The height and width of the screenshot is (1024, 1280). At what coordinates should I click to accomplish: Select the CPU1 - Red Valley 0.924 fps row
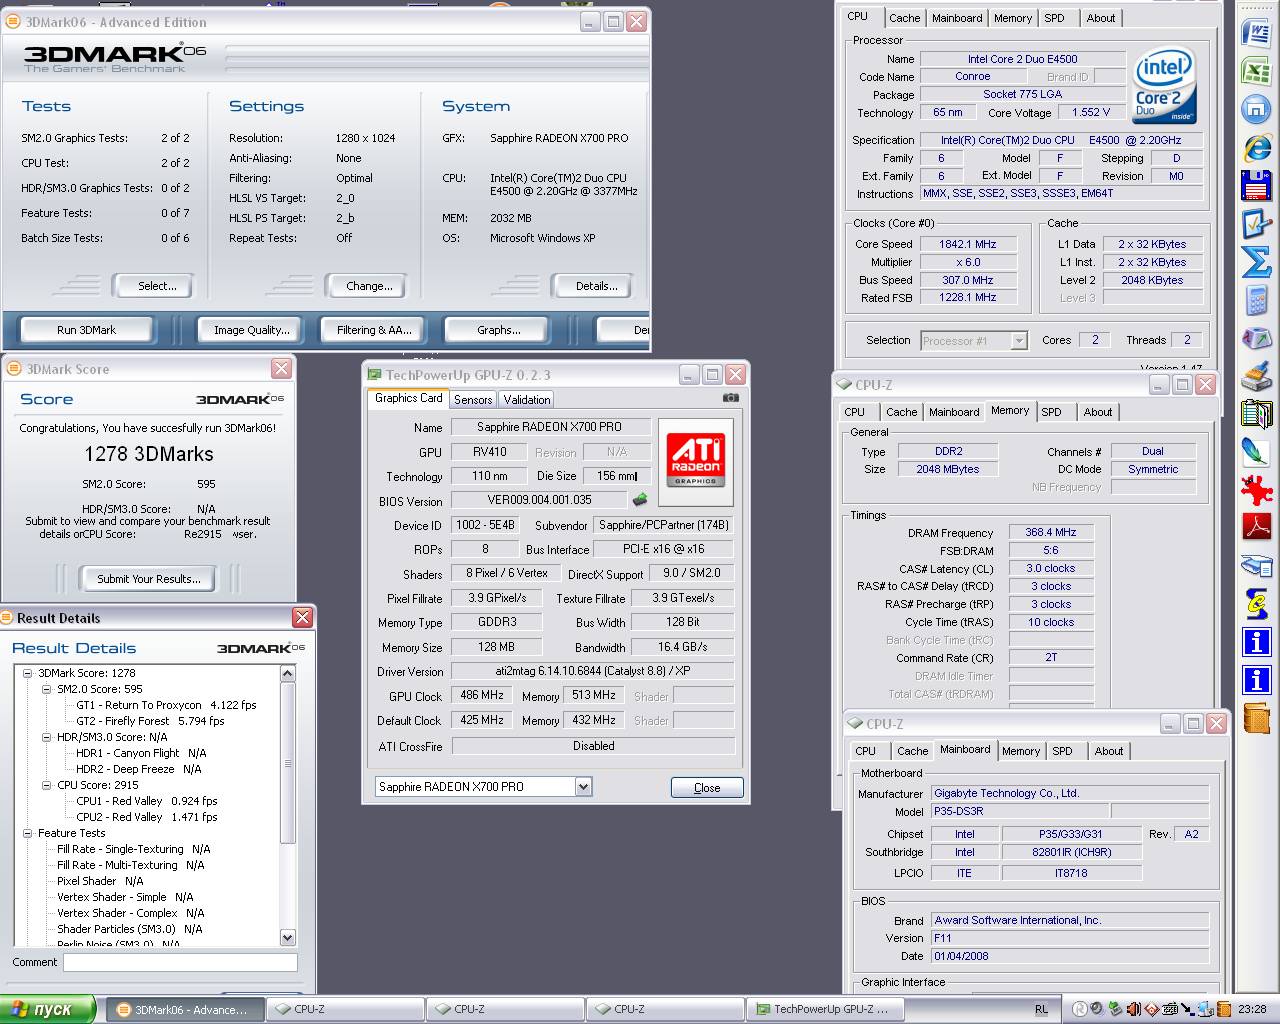pyautogui.click(x=146, y=801)
